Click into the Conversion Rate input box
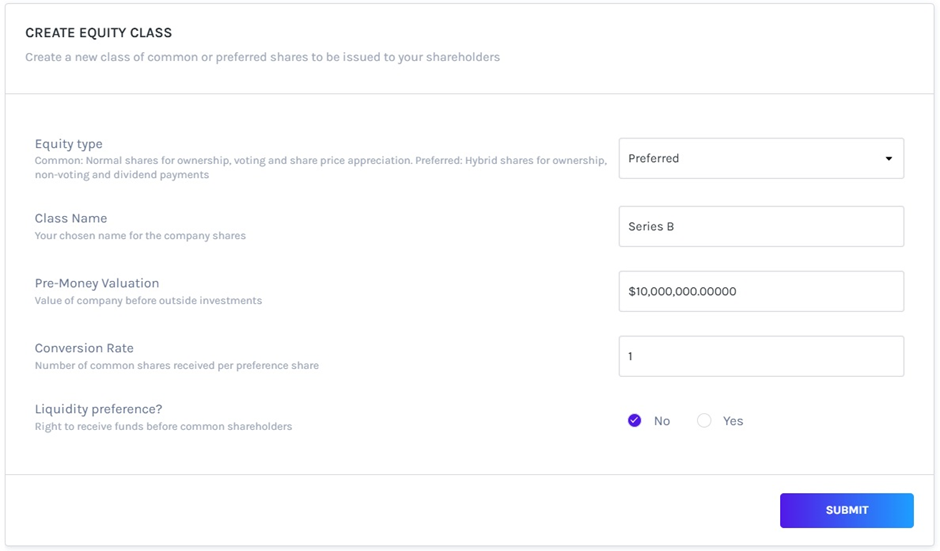The height and width of the screenshot is (551, 940). tap(760, 356)
